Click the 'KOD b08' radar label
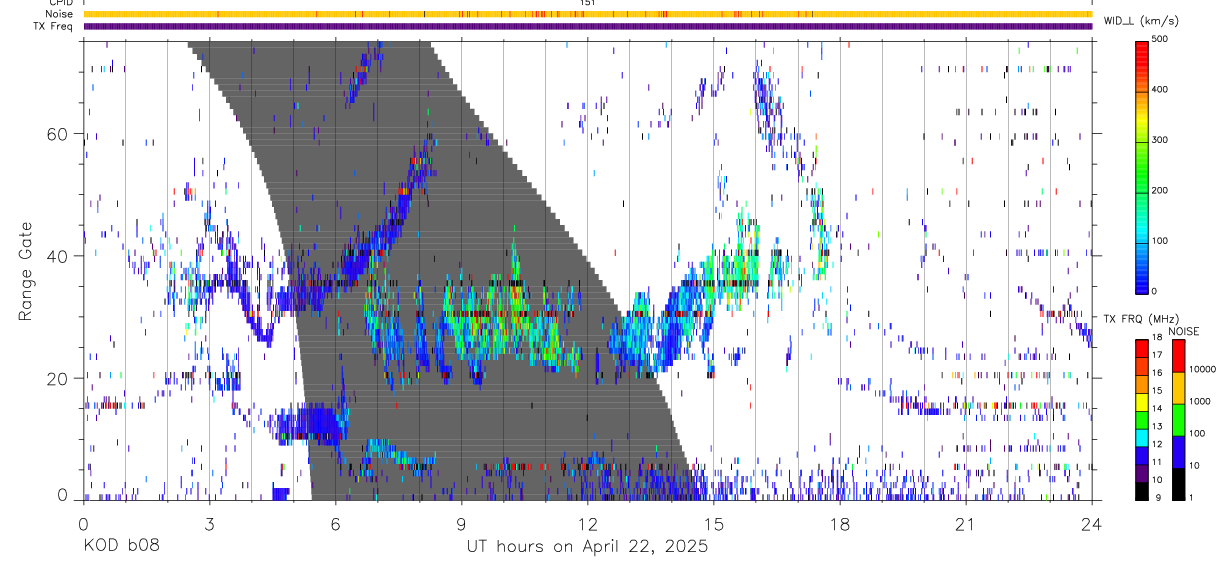 (121, 547)
